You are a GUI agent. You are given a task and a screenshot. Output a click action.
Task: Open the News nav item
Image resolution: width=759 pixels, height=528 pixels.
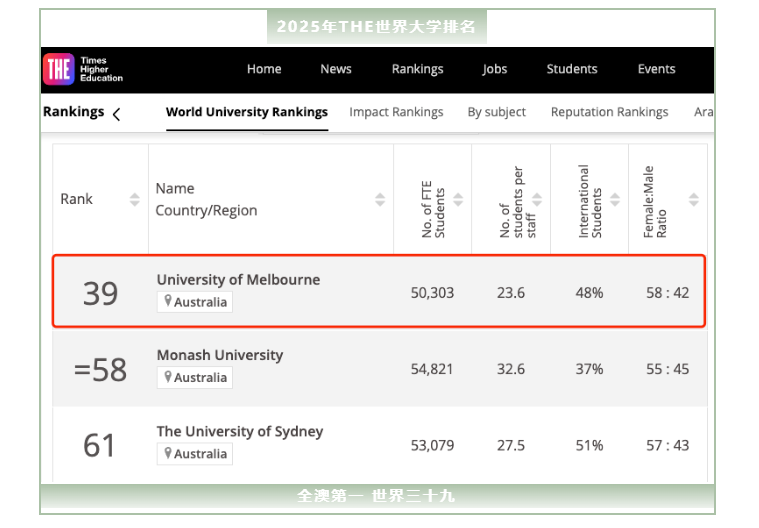(335, 69)
